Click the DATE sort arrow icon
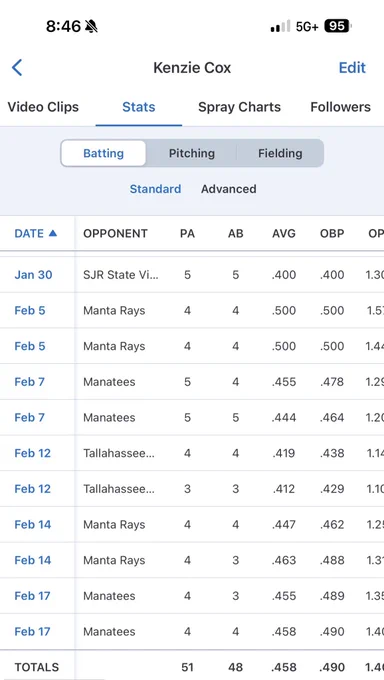This screenshot has width=384, height=680. click(x=53, y=233)
